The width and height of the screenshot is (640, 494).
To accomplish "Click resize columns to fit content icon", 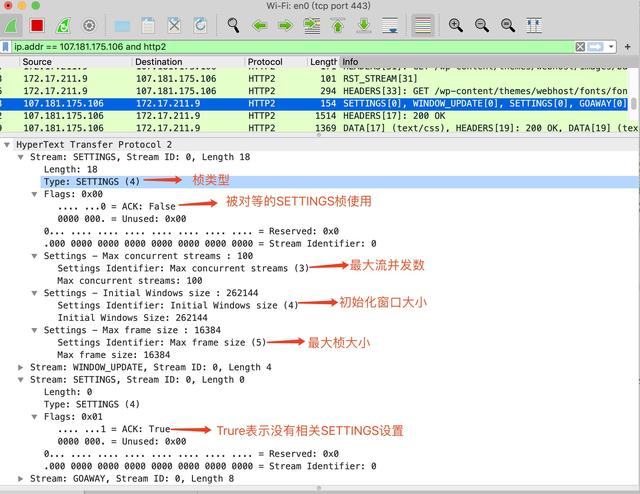I will click(534, 25).
